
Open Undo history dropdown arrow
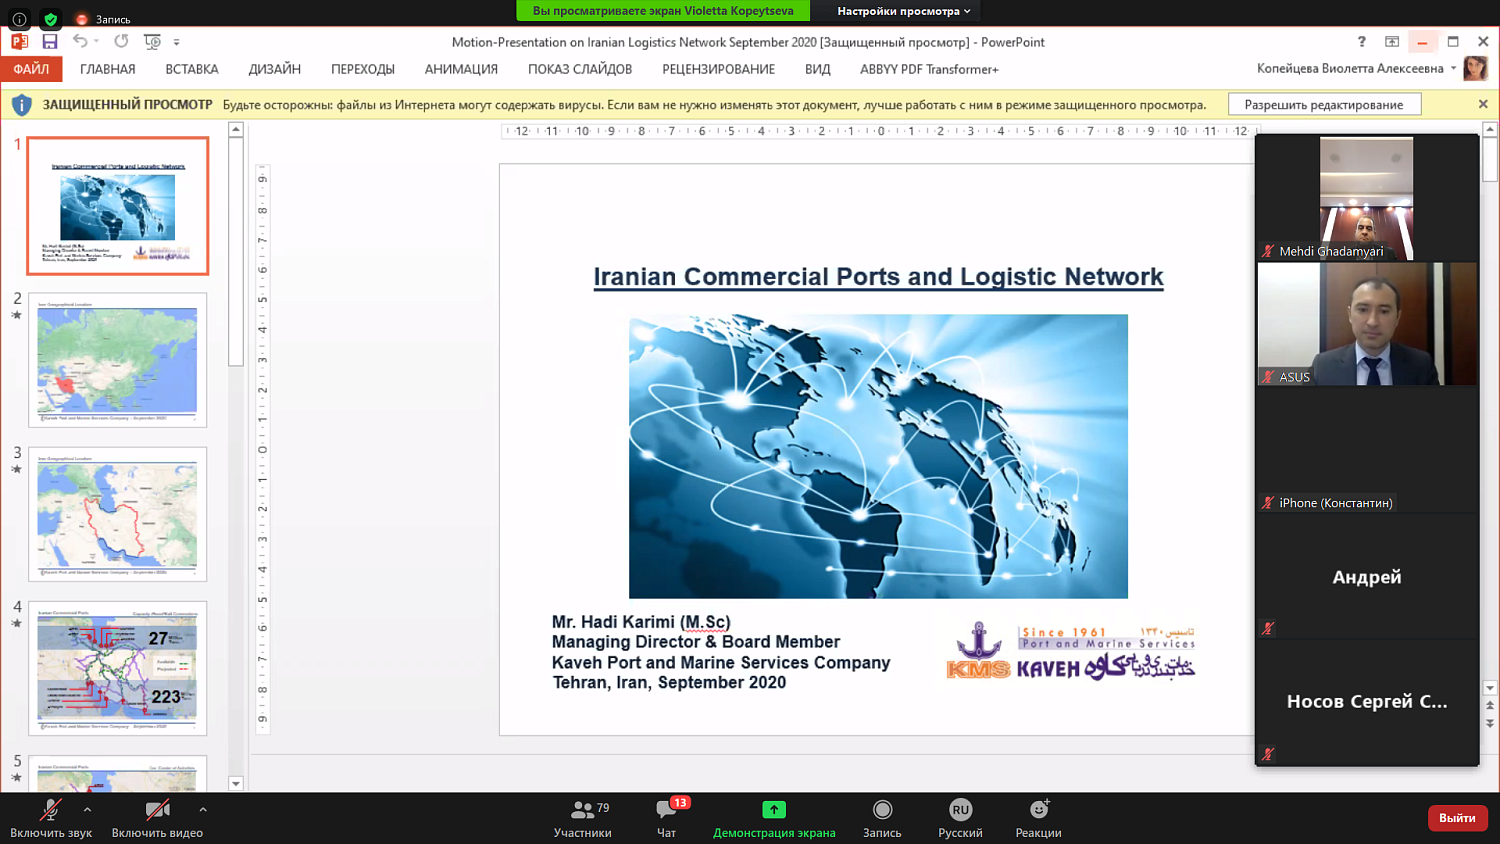click(x=97, y=42)
